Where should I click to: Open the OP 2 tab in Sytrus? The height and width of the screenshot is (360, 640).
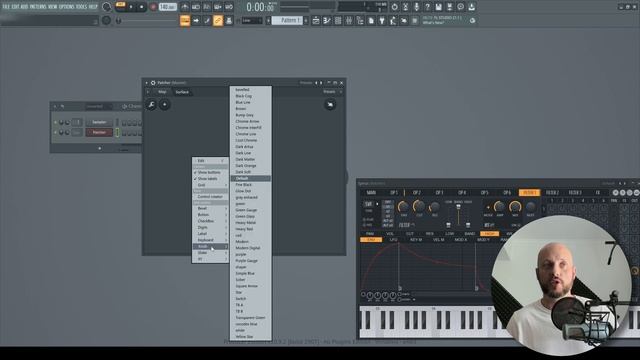[x=416, y=193]
